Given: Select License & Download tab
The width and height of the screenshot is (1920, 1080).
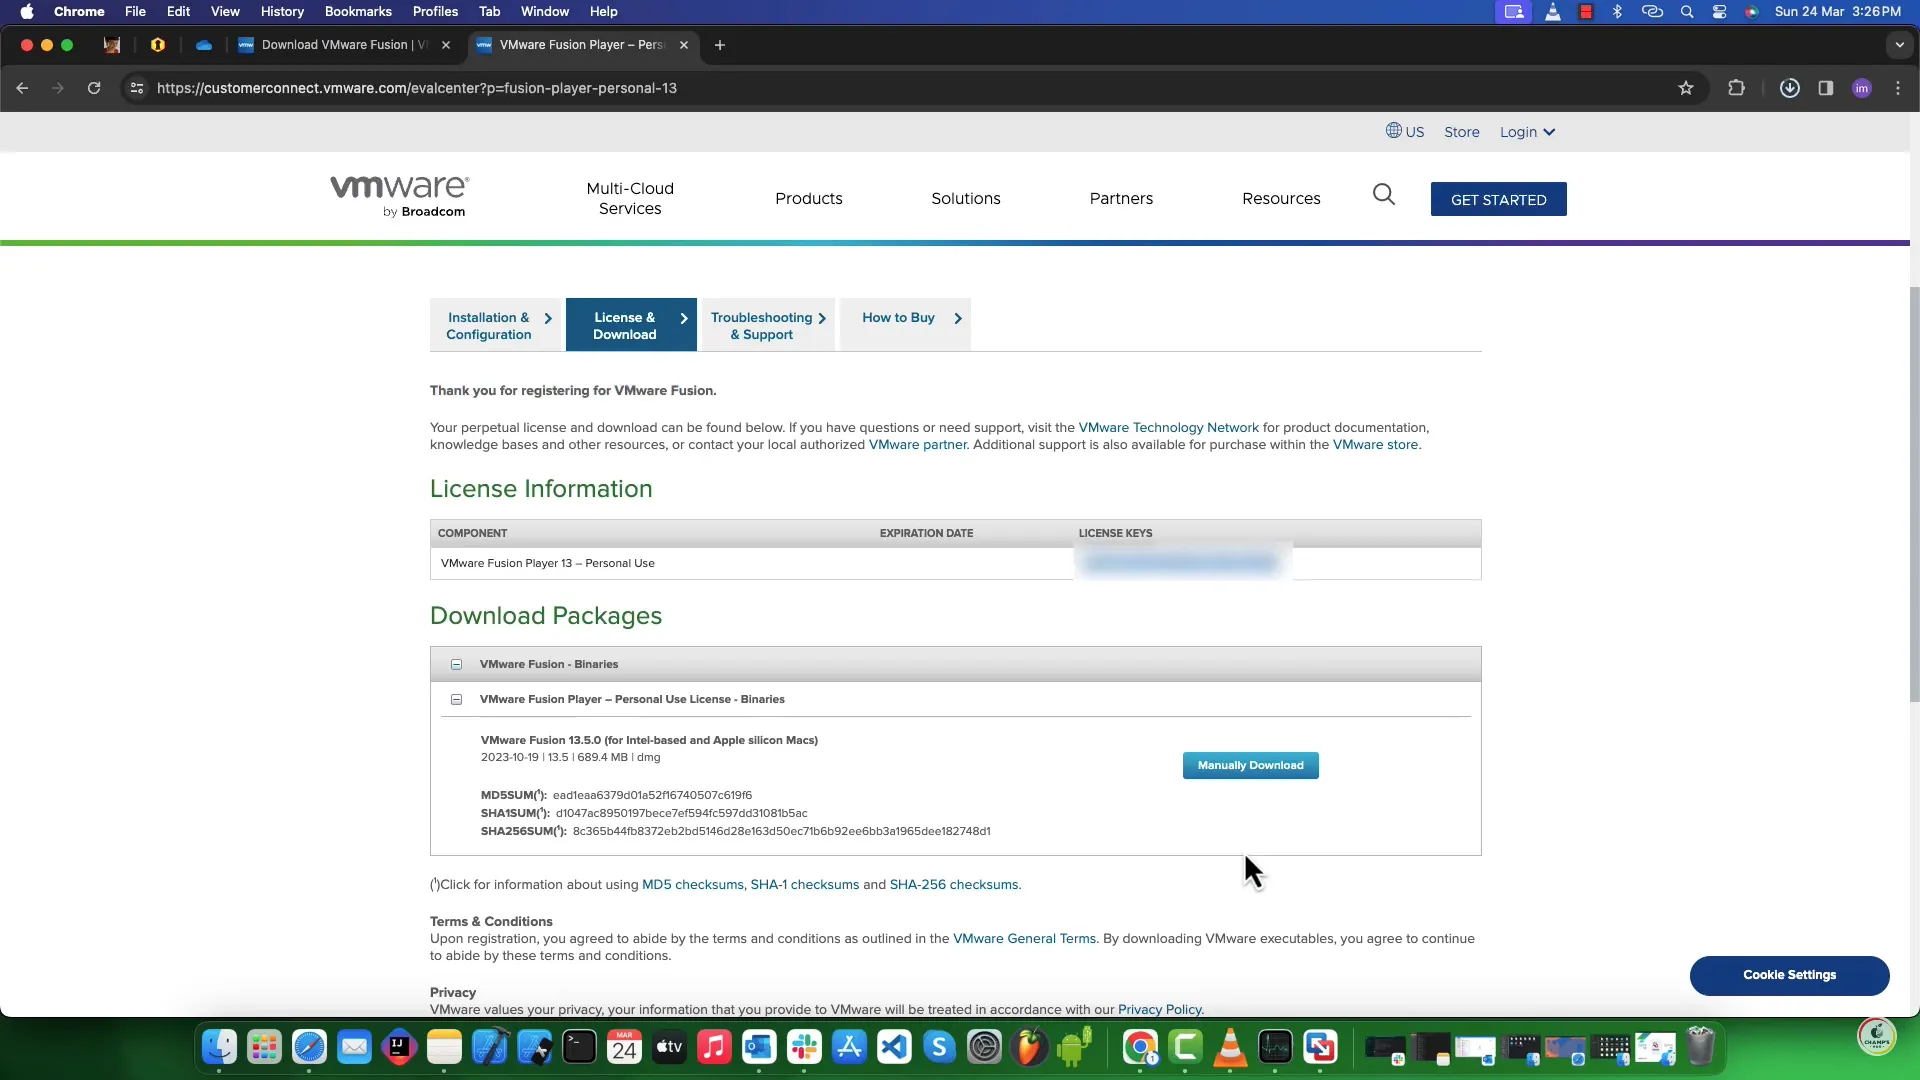Looking at the screenshot, I should point(631,325).
